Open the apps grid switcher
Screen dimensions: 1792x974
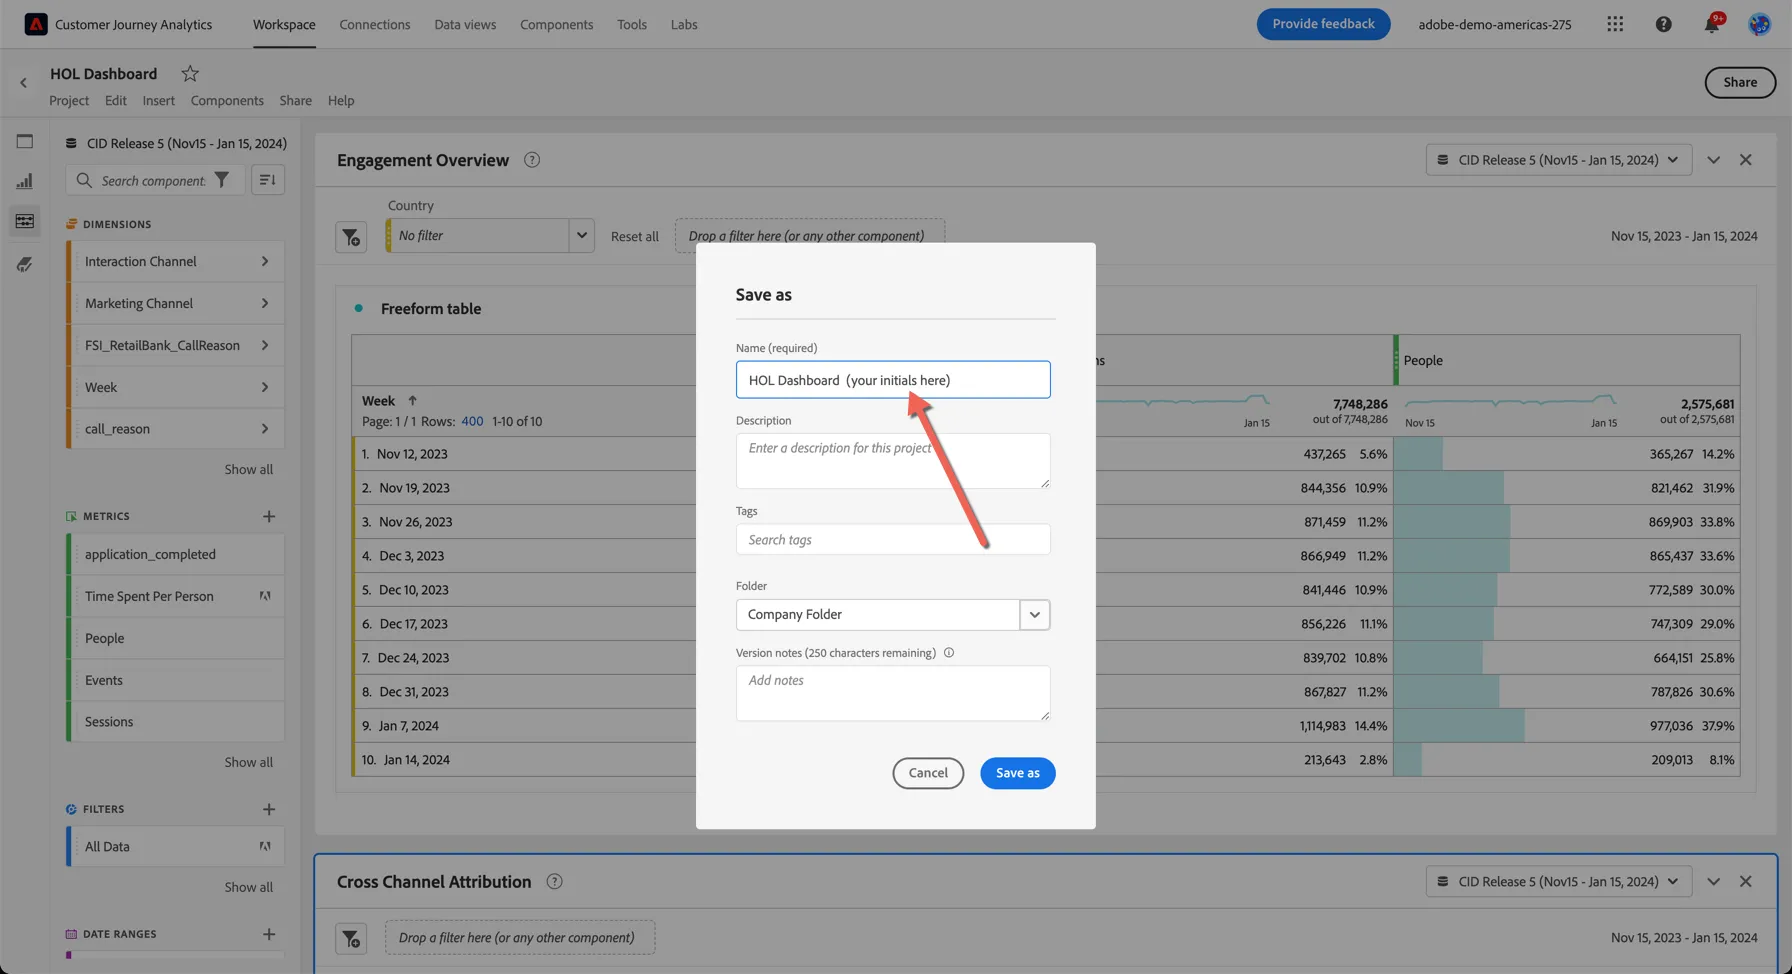point(1615,24)
